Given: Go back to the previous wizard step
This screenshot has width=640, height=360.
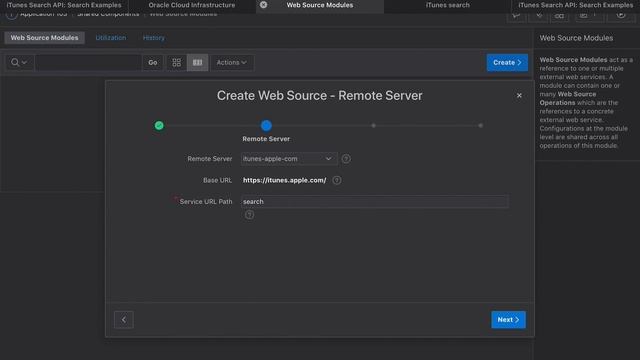Looking at the screenshot, I should tap(124, 320).
